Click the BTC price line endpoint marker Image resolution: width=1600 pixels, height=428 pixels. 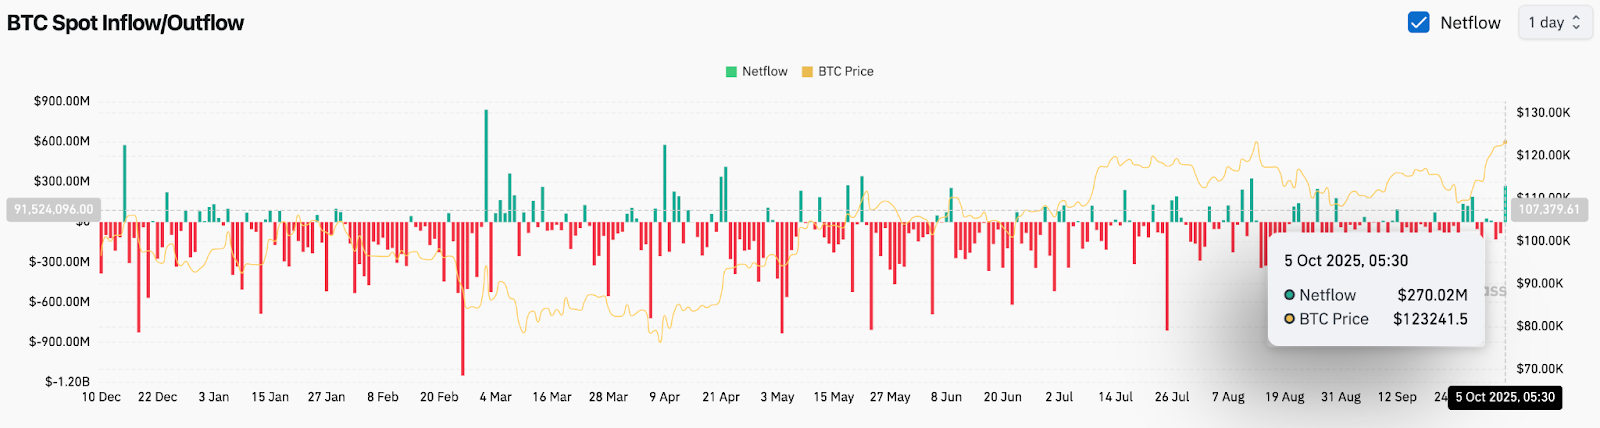(x=1505, y=142)
